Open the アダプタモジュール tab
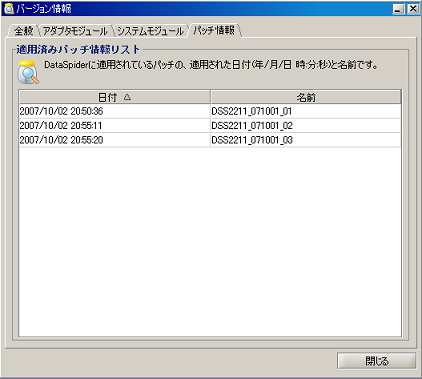The width and height of the screenshot is (422, 379). (75, 31)
